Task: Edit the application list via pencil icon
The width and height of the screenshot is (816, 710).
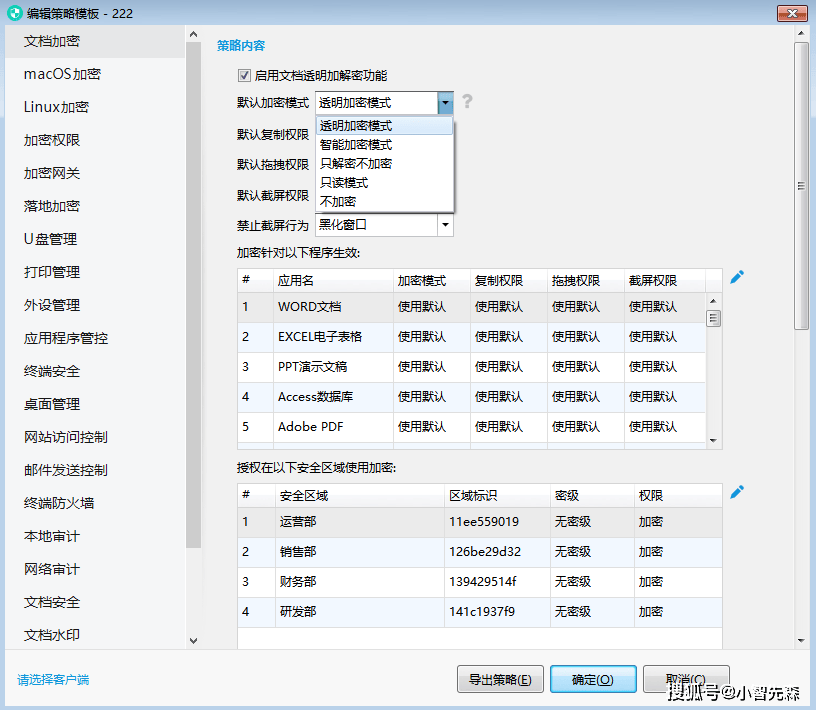Action: (737, 276)
